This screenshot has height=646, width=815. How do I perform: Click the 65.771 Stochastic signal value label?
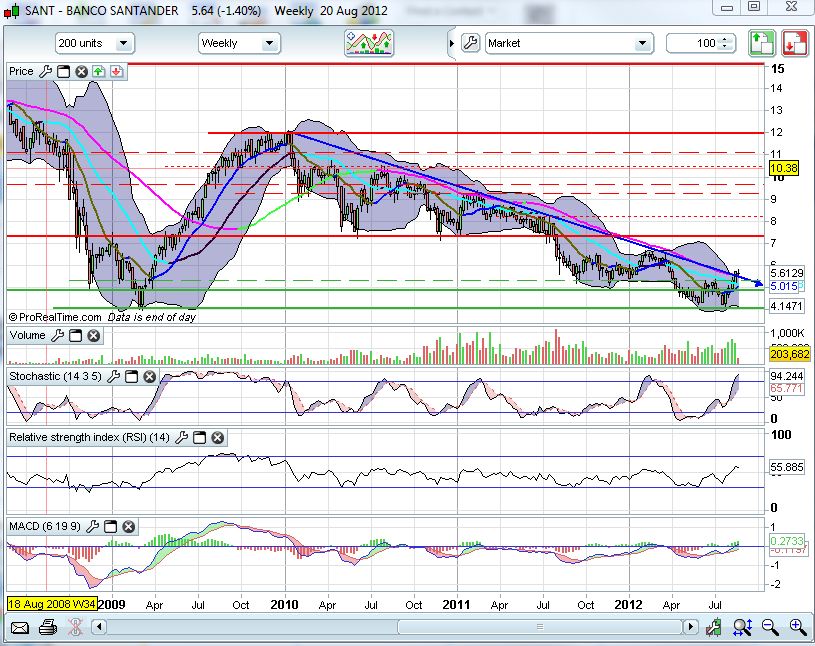pos(786,388)
